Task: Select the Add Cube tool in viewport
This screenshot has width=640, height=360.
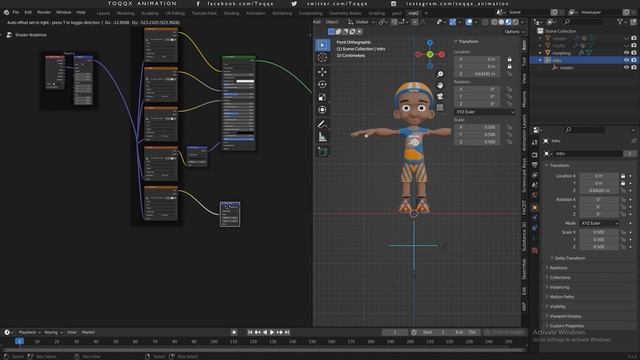Action: (322, 151)
